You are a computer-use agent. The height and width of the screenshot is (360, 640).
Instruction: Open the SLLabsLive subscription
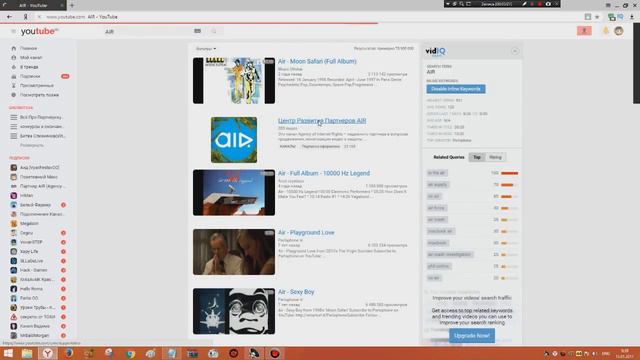pos(31,261)
